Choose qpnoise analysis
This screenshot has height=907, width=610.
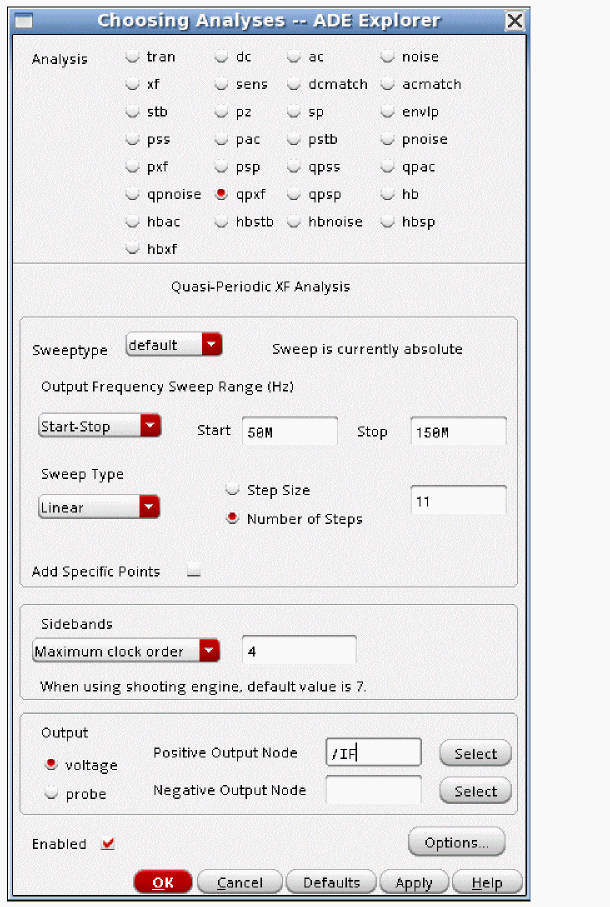pyautogui.click(x=133, y=194)
